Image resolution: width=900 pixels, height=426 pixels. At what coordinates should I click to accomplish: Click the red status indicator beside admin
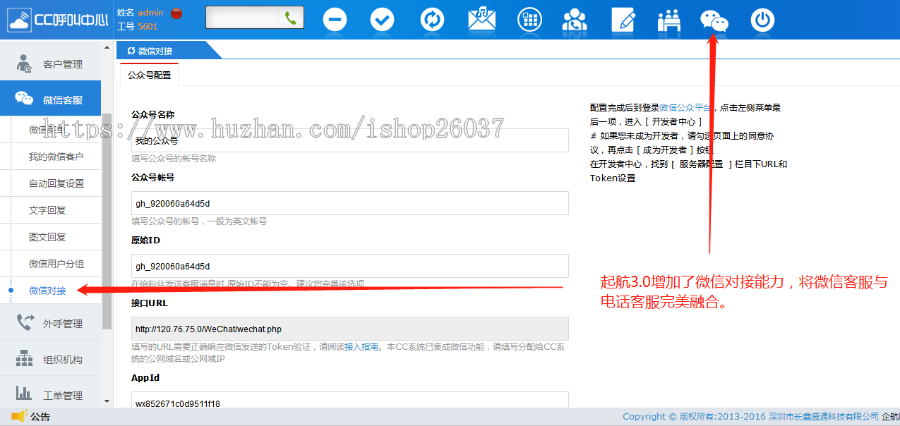[177, 13]
